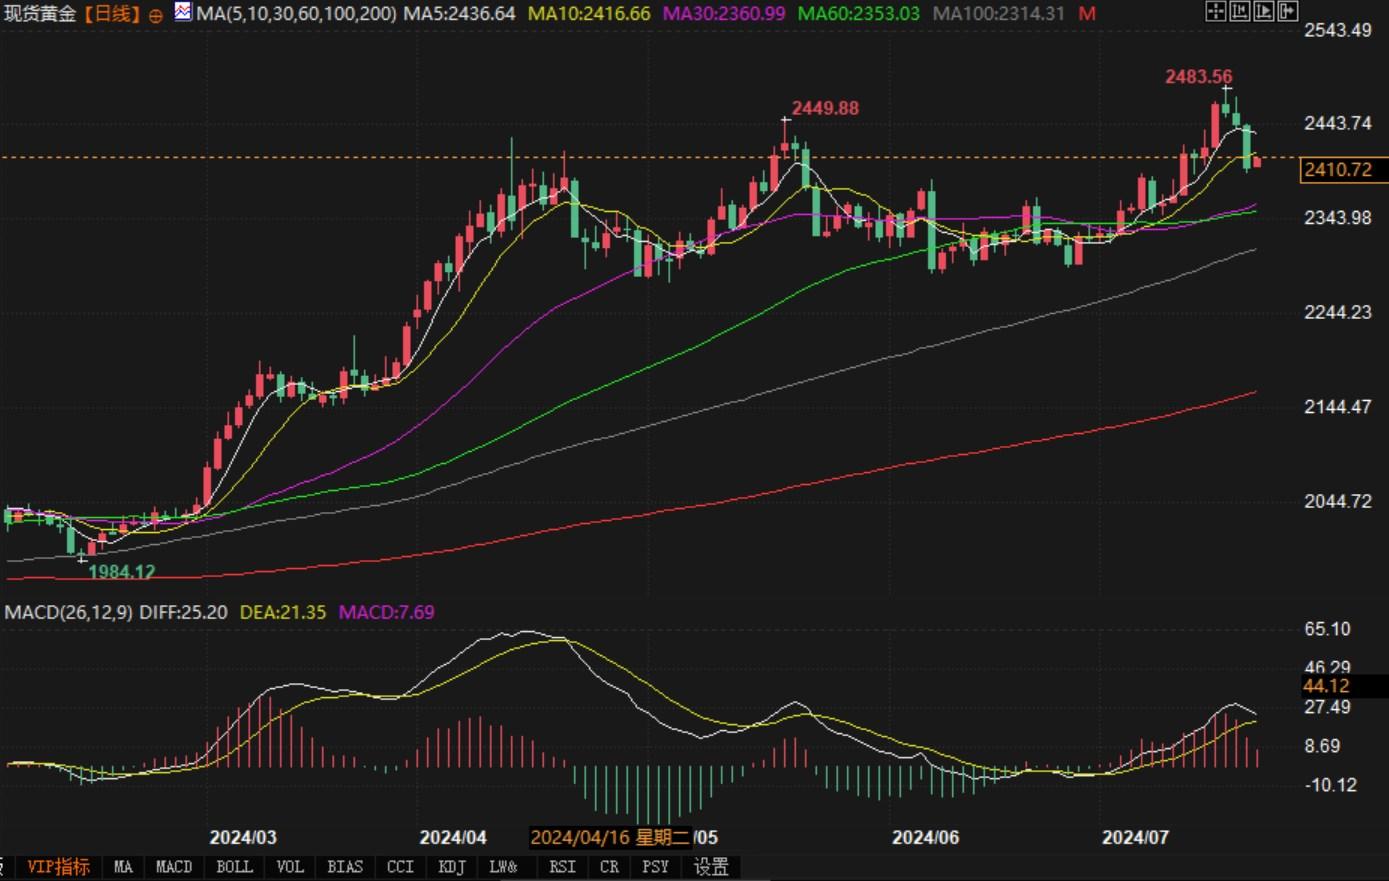This screenshot has width=1389, height=881.
Task: Click the 2410.72 current price tag
Action: point(1338,170)
